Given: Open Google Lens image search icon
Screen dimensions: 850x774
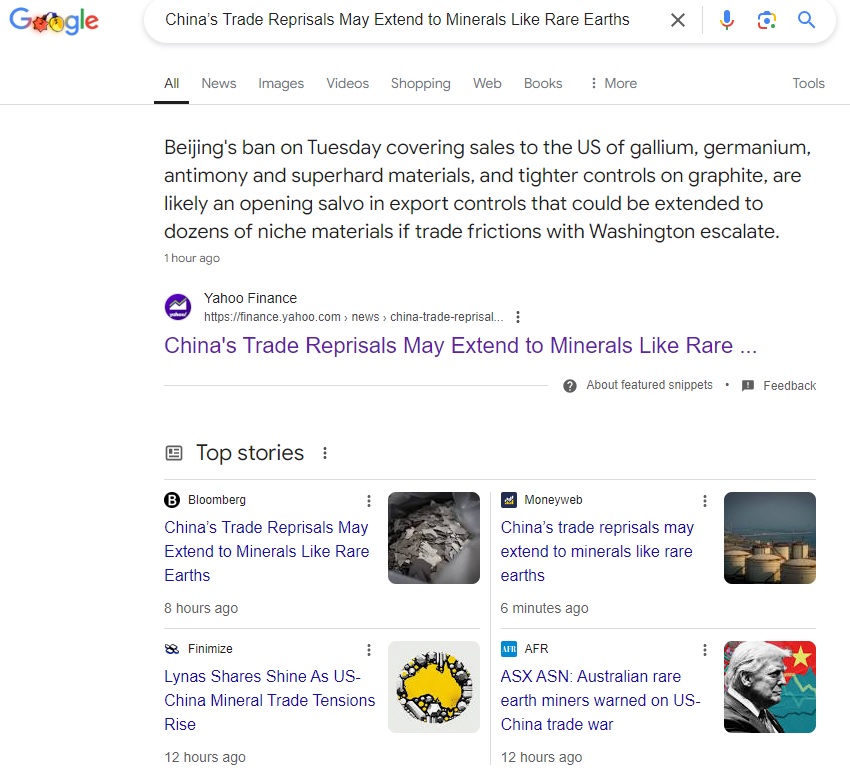Looking at the screenshot, I should point(767,20).
